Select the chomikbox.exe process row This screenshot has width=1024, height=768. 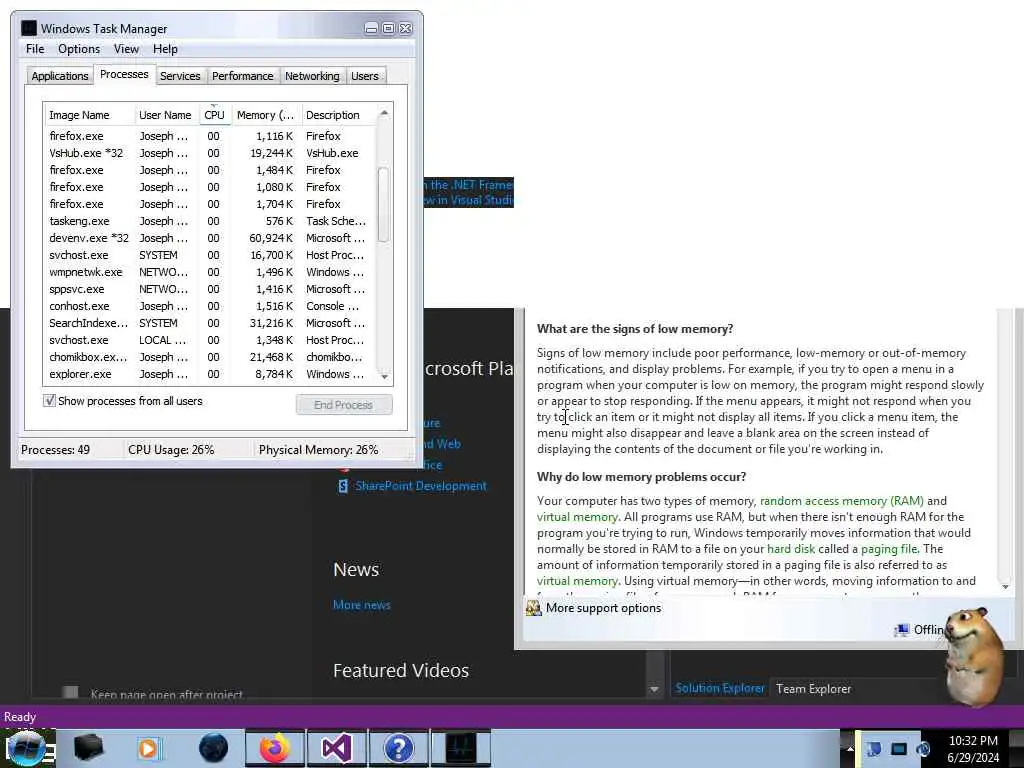point(209,357)
